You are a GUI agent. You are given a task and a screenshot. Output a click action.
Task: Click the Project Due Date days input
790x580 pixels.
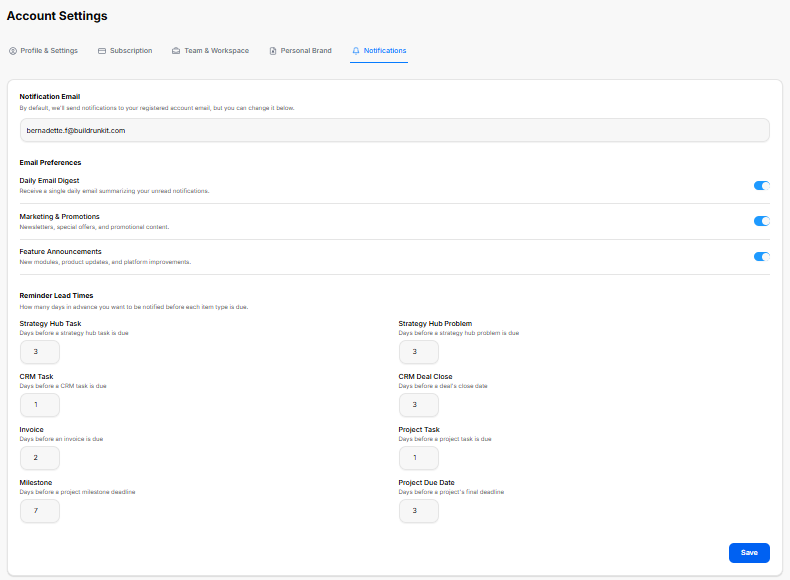419,510
